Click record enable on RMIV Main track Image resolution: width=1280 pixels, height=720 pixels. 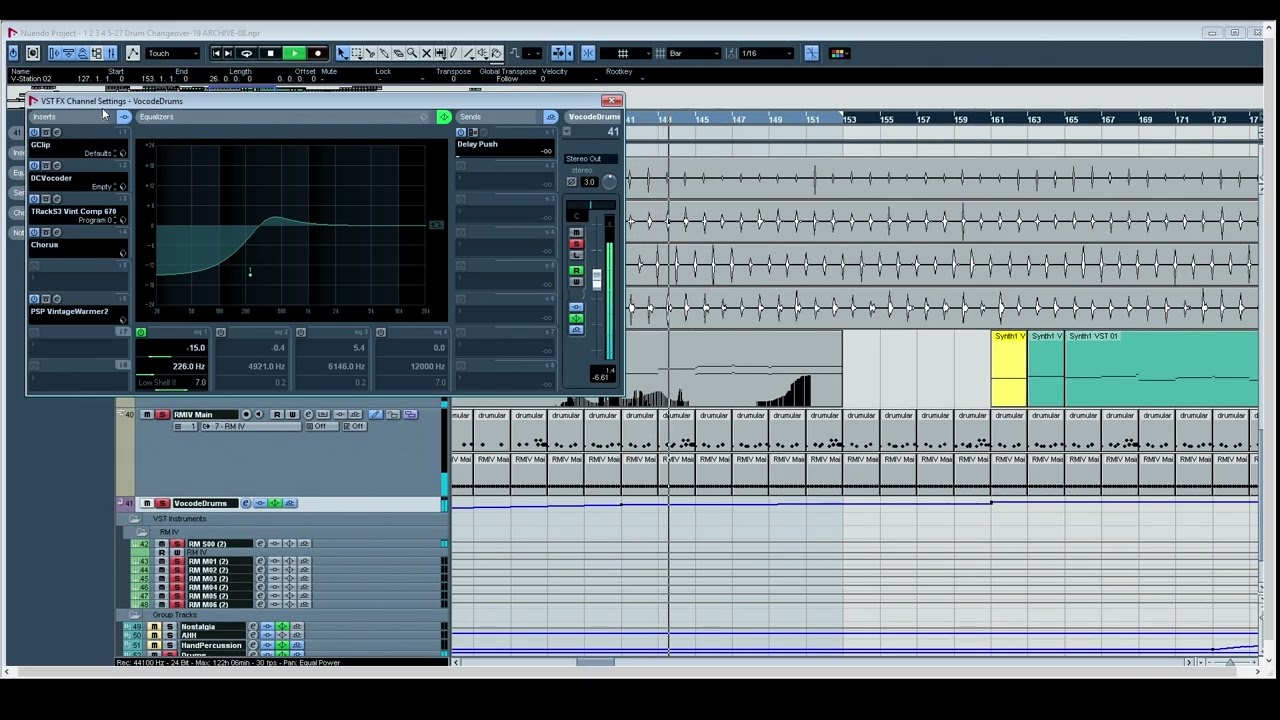(x=246, y=414)
